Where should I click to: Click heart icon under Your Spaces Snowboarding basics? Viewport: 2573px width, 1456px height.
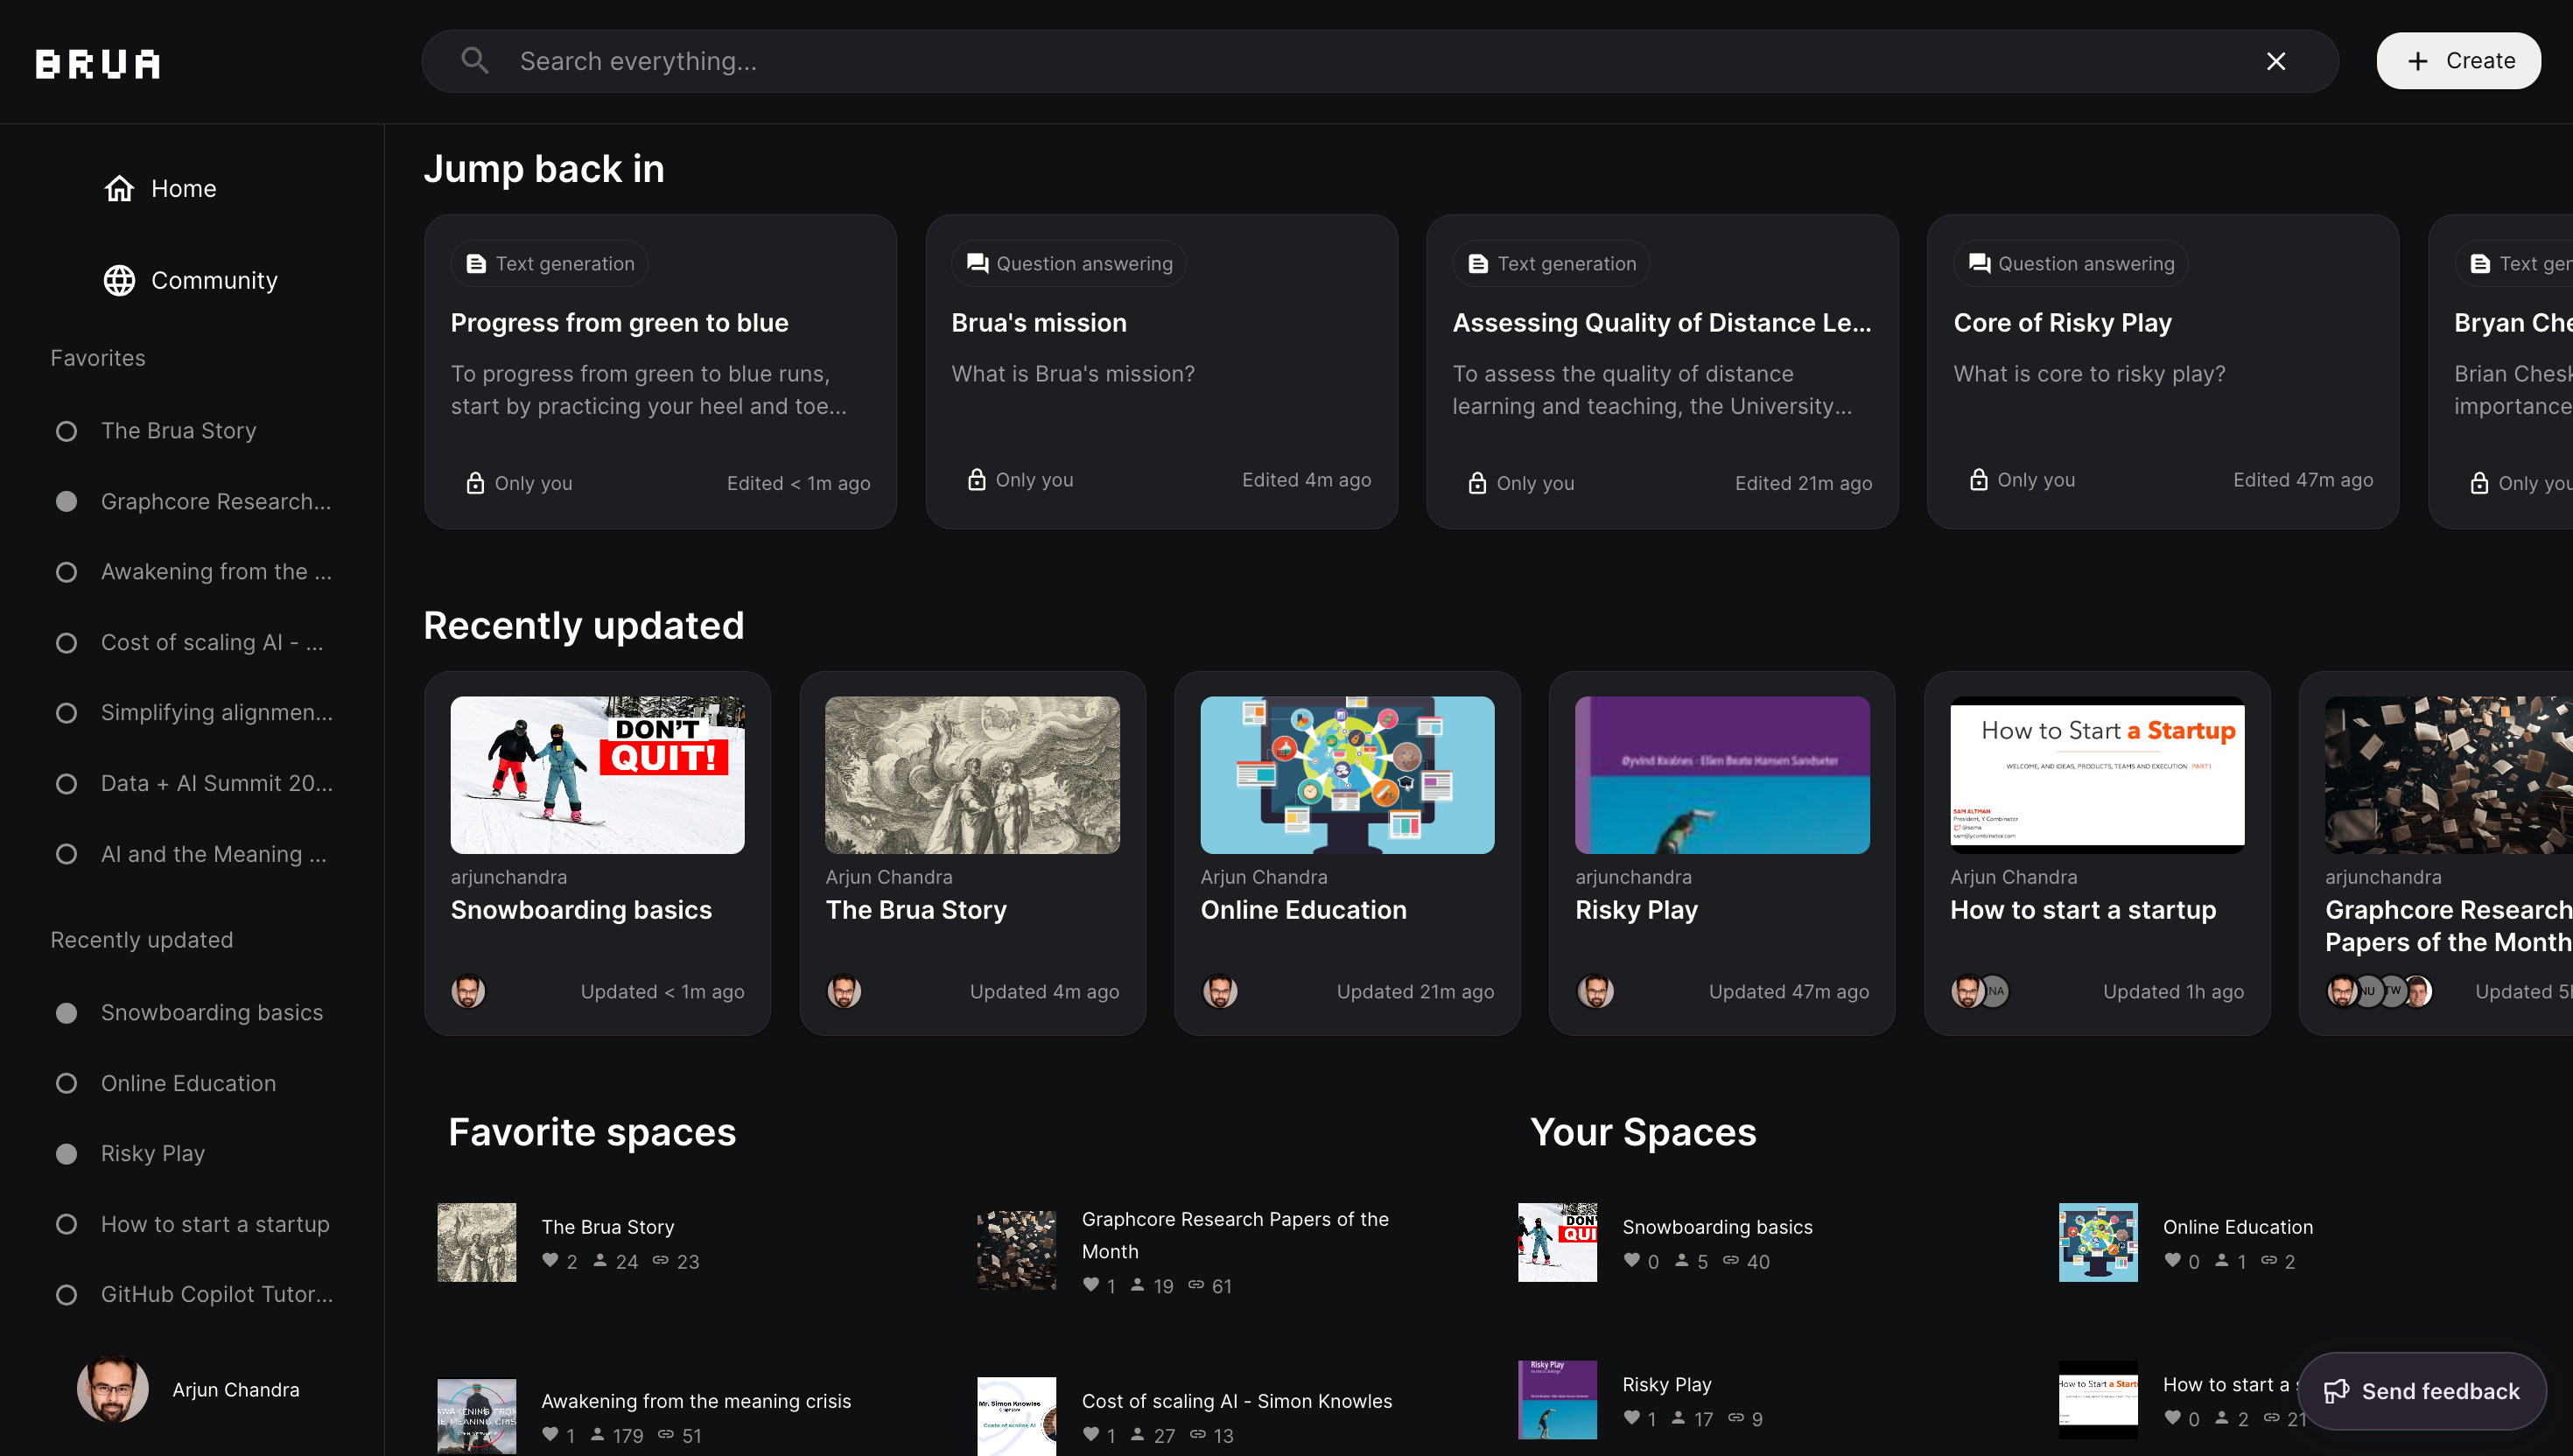(1631, 1260)
